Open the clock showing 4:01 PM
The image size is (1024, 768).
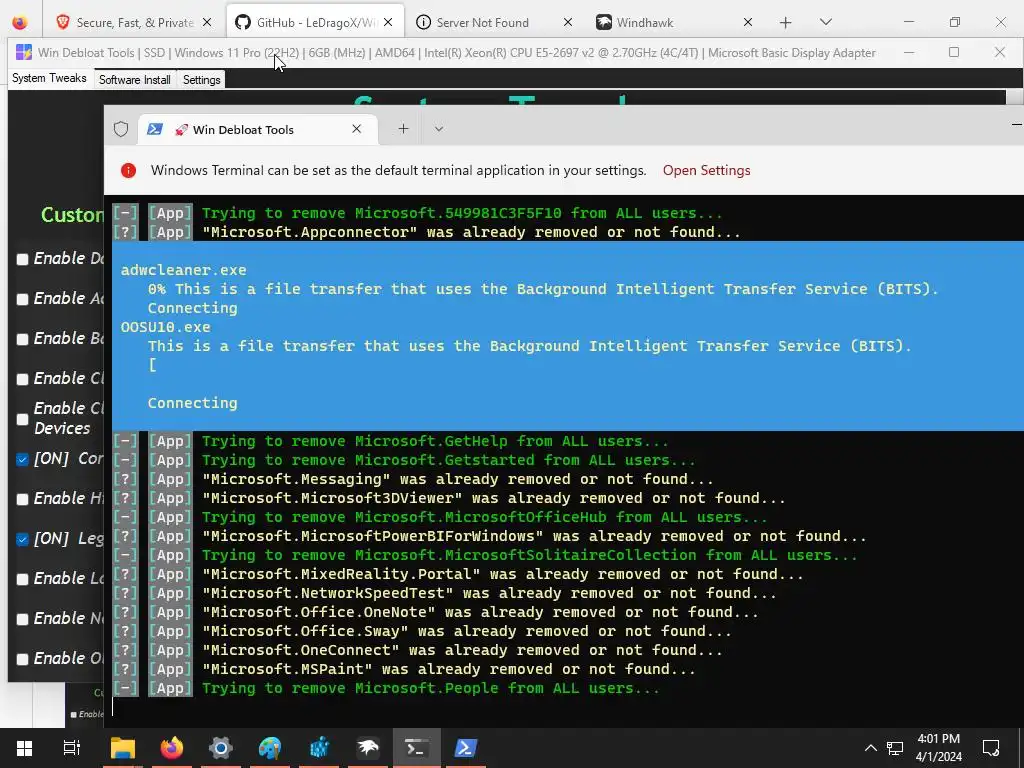[x=938, y=748]
